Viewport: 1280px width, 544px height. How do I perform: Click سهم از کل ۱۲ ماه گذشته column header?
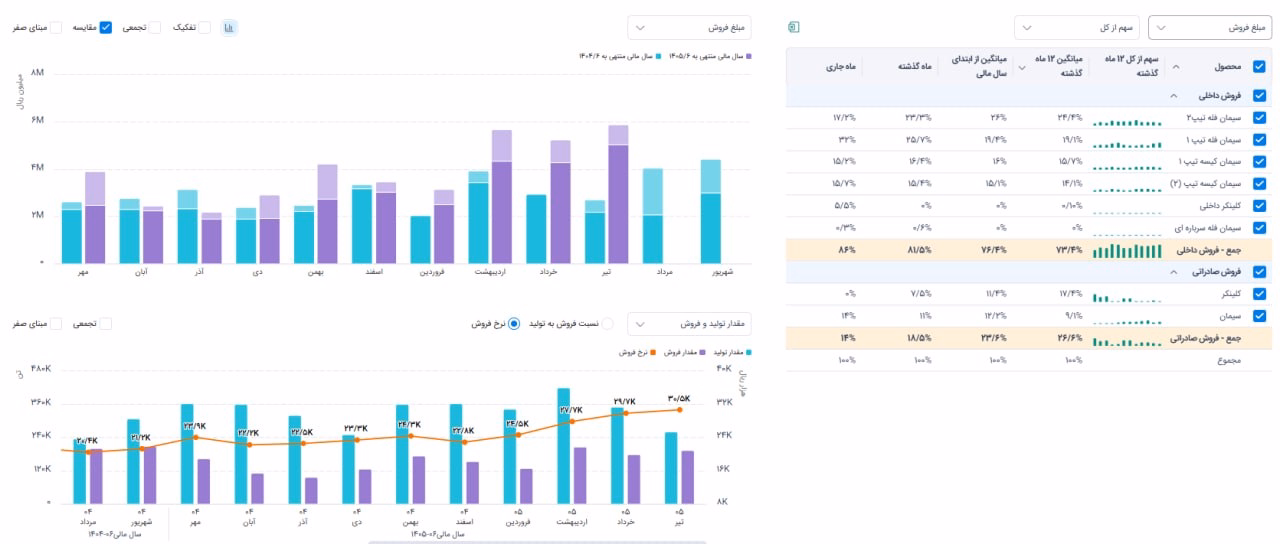[1127, 67]
